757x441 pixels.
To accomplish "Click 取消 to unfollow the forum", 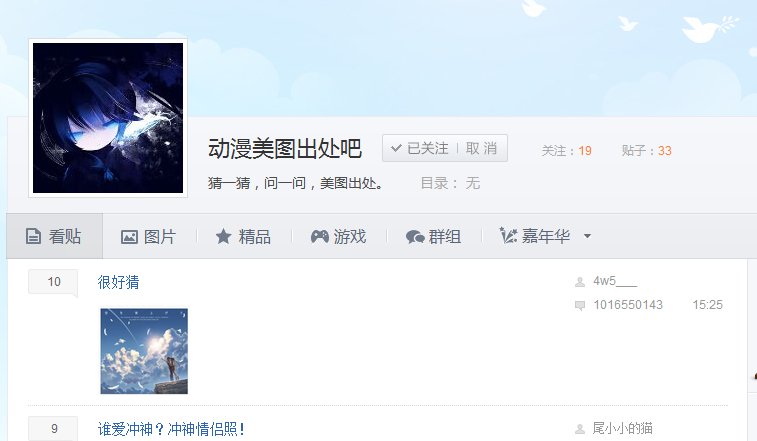I will [x=481, y=148].
